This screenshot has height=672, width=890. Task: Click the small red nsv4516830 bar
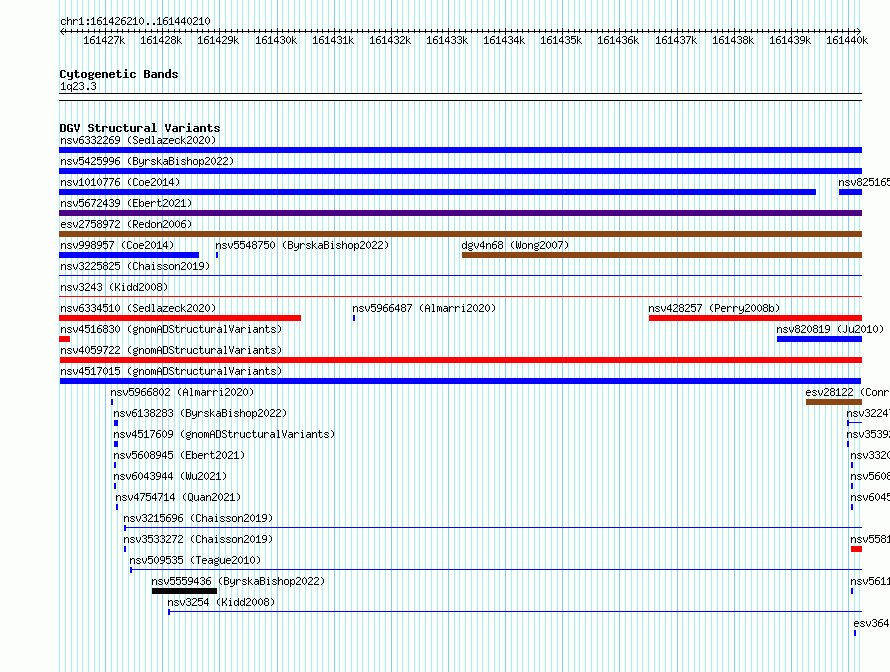[x=65, y=339]
